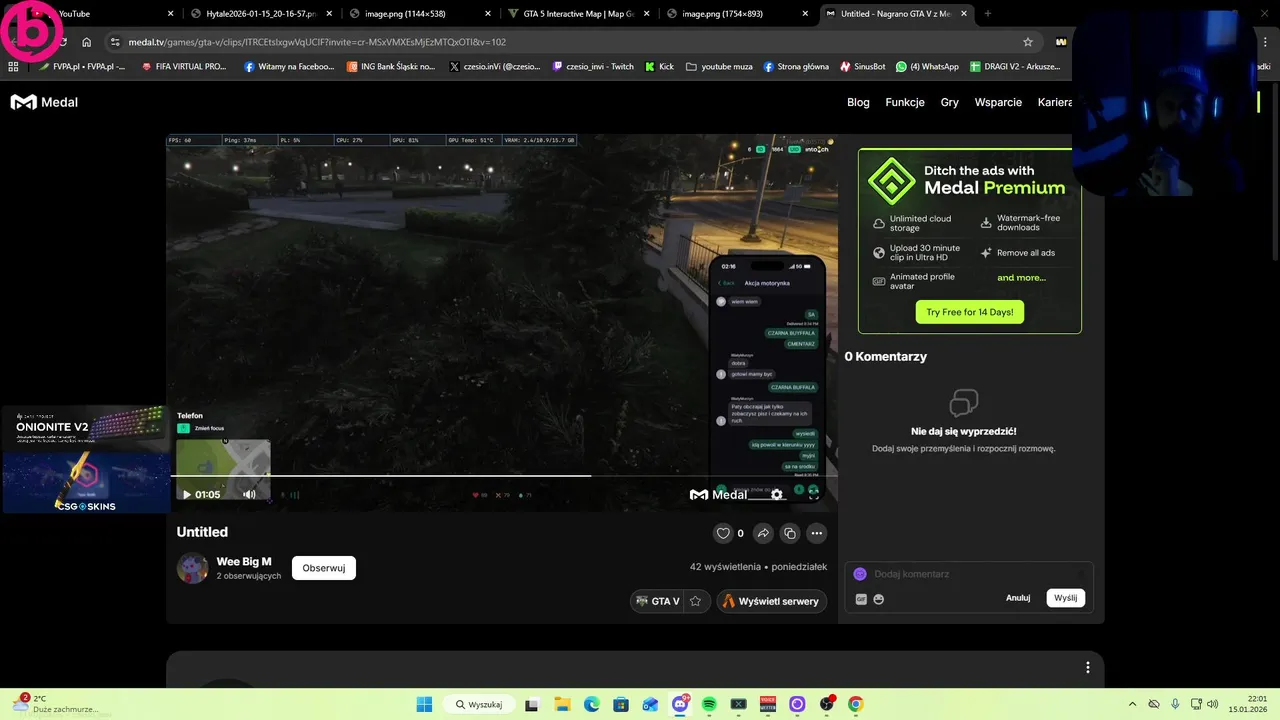Open the ING Bank Śląski bookmark
The height and width of the screenshot is (720, 1280).
tap(391, 66)
